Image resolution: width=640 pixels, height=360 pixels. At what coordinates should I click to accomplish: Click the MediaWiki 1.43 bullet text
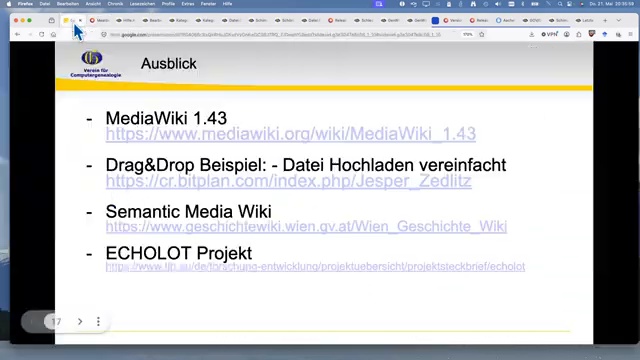[x=166, y=118]
